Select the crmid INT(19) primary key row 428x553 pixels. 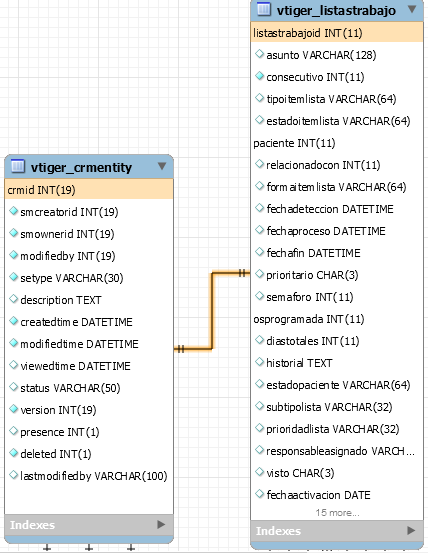pos(89,190)
